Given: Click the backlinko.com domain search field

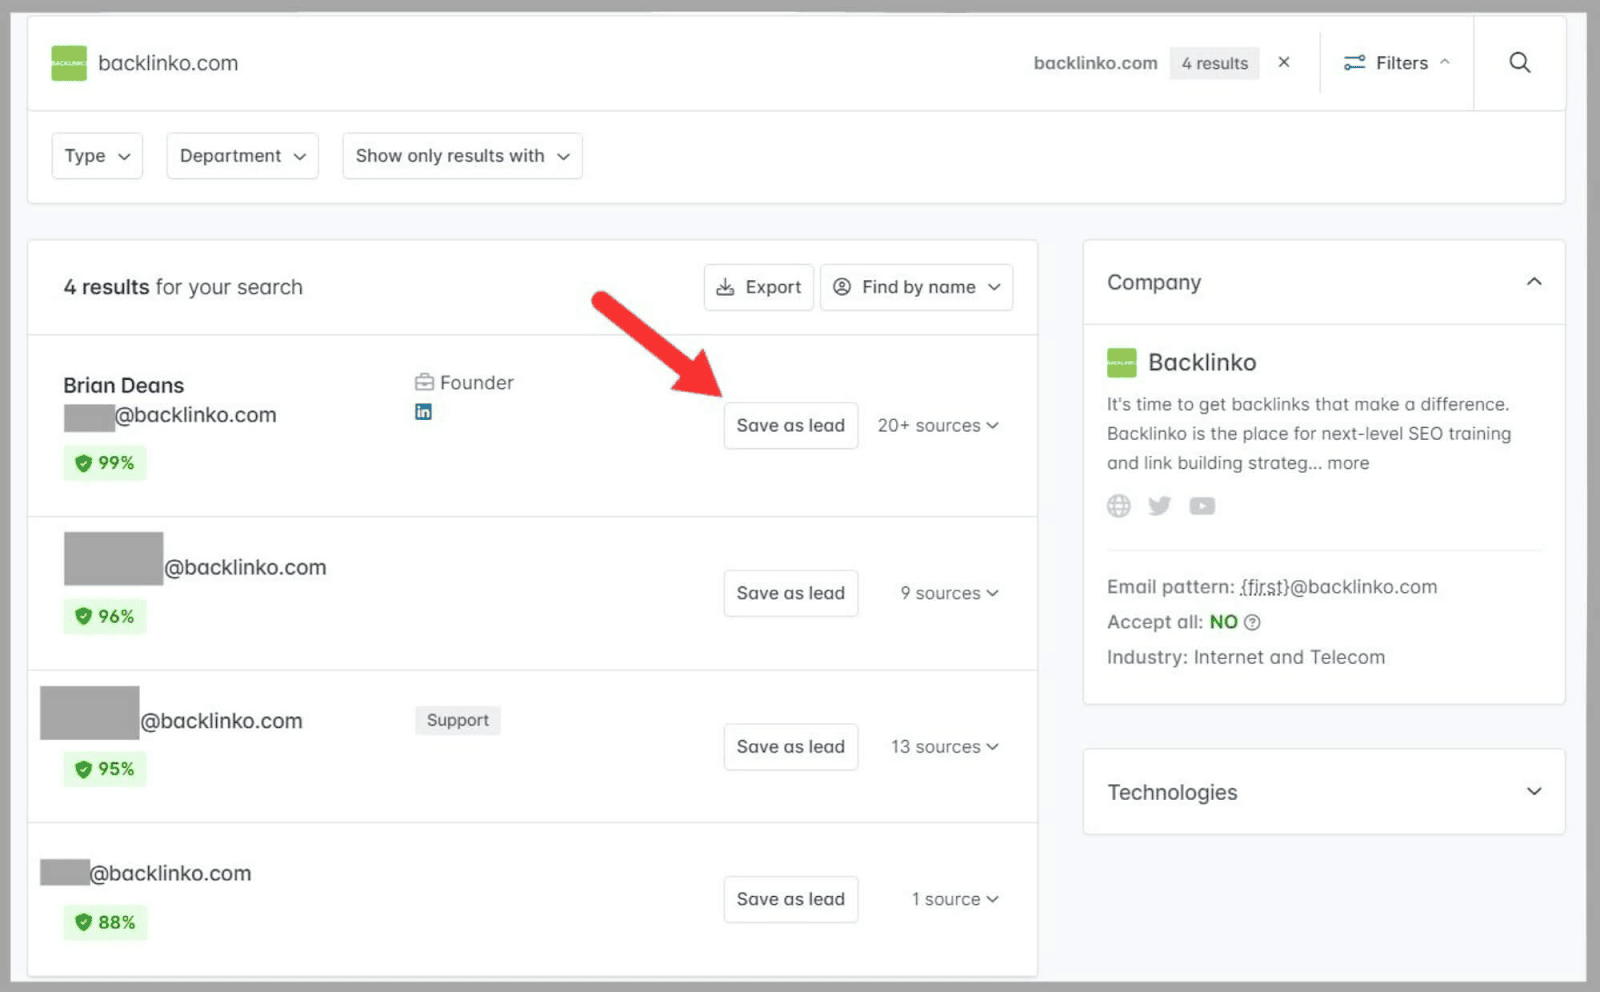Looking at the screenshot, I should click(168, 63).
